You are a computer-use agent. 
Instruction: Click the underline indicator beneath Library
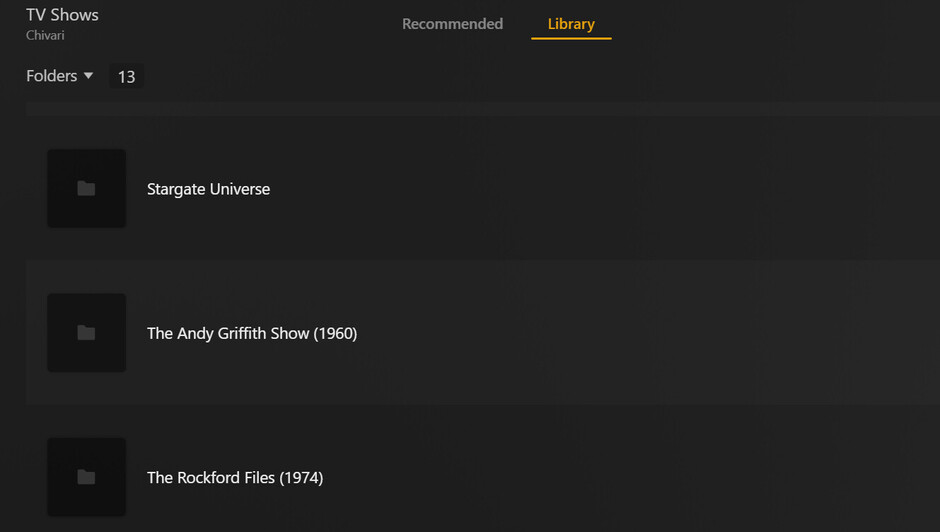[x=571, y=38]
